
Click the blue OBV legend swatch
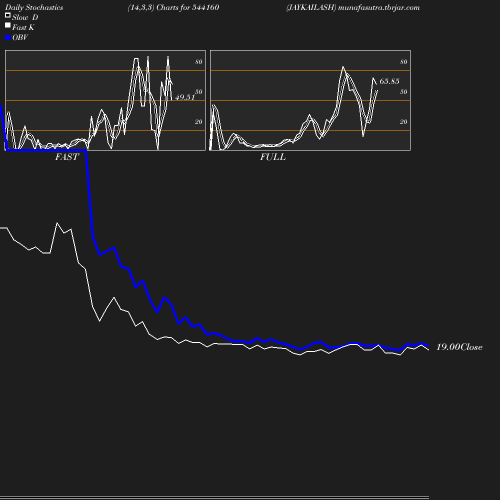(8, 38)
